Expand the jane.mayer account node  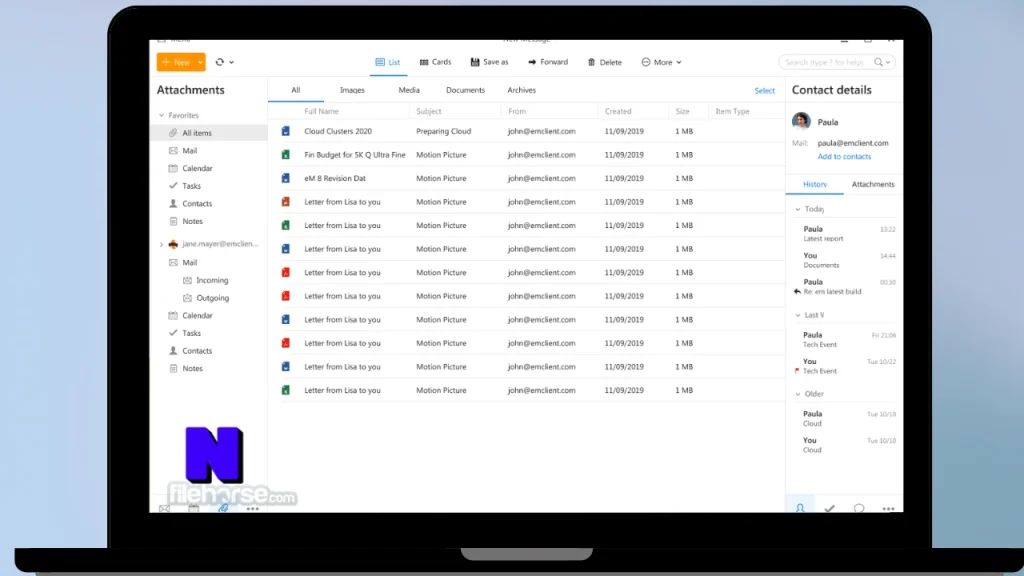coord(161,244)
